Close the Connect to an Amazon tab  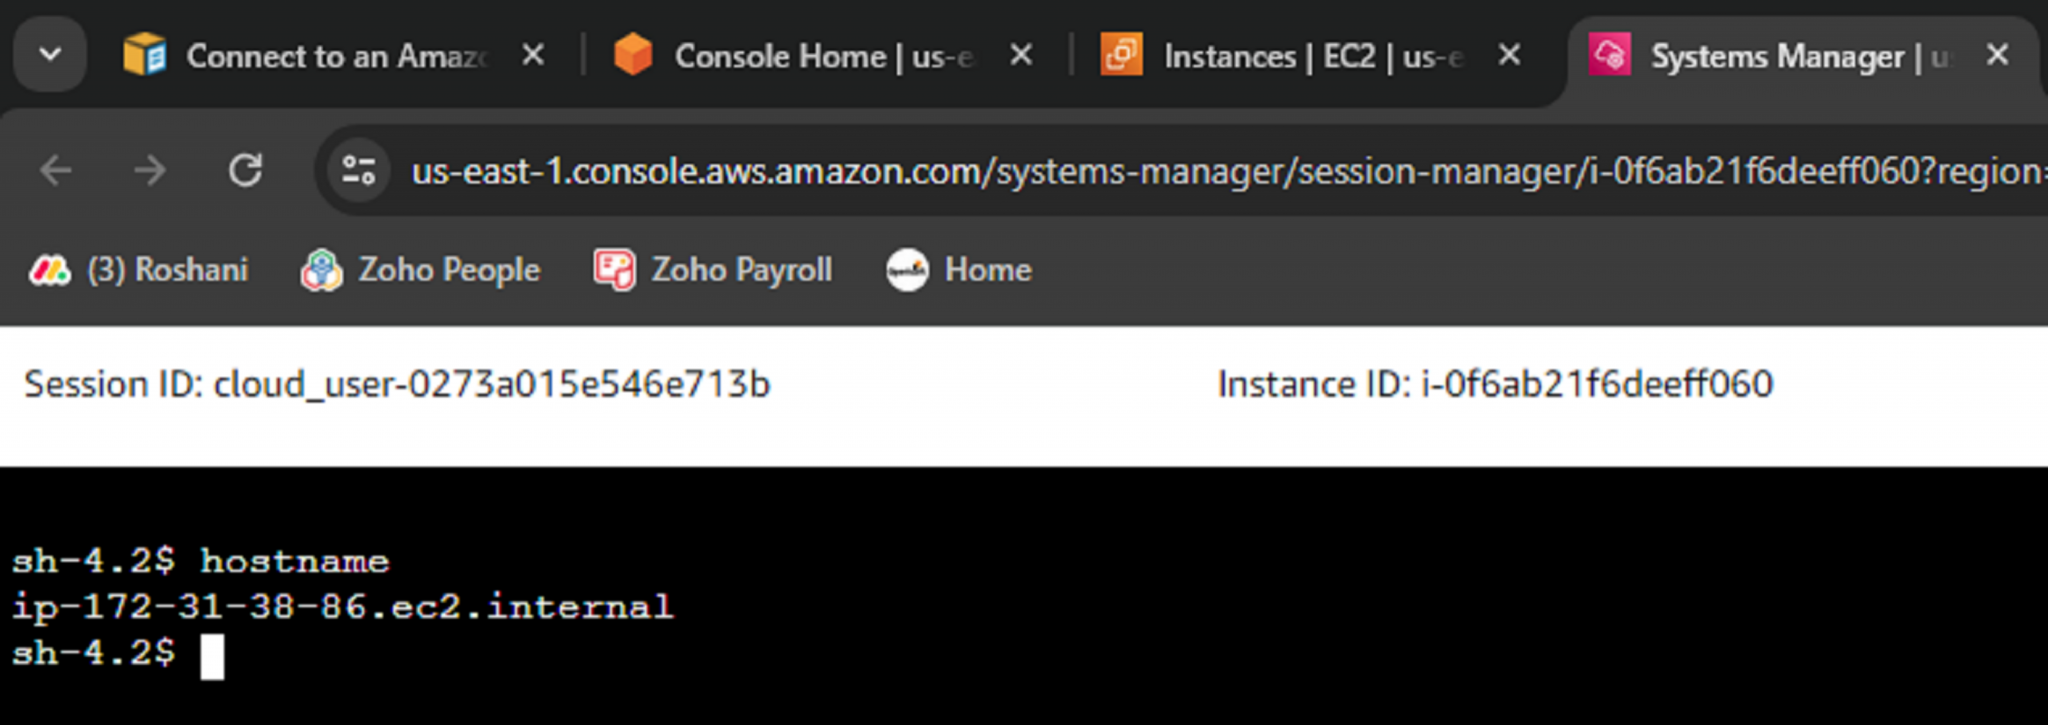[534, 55]
